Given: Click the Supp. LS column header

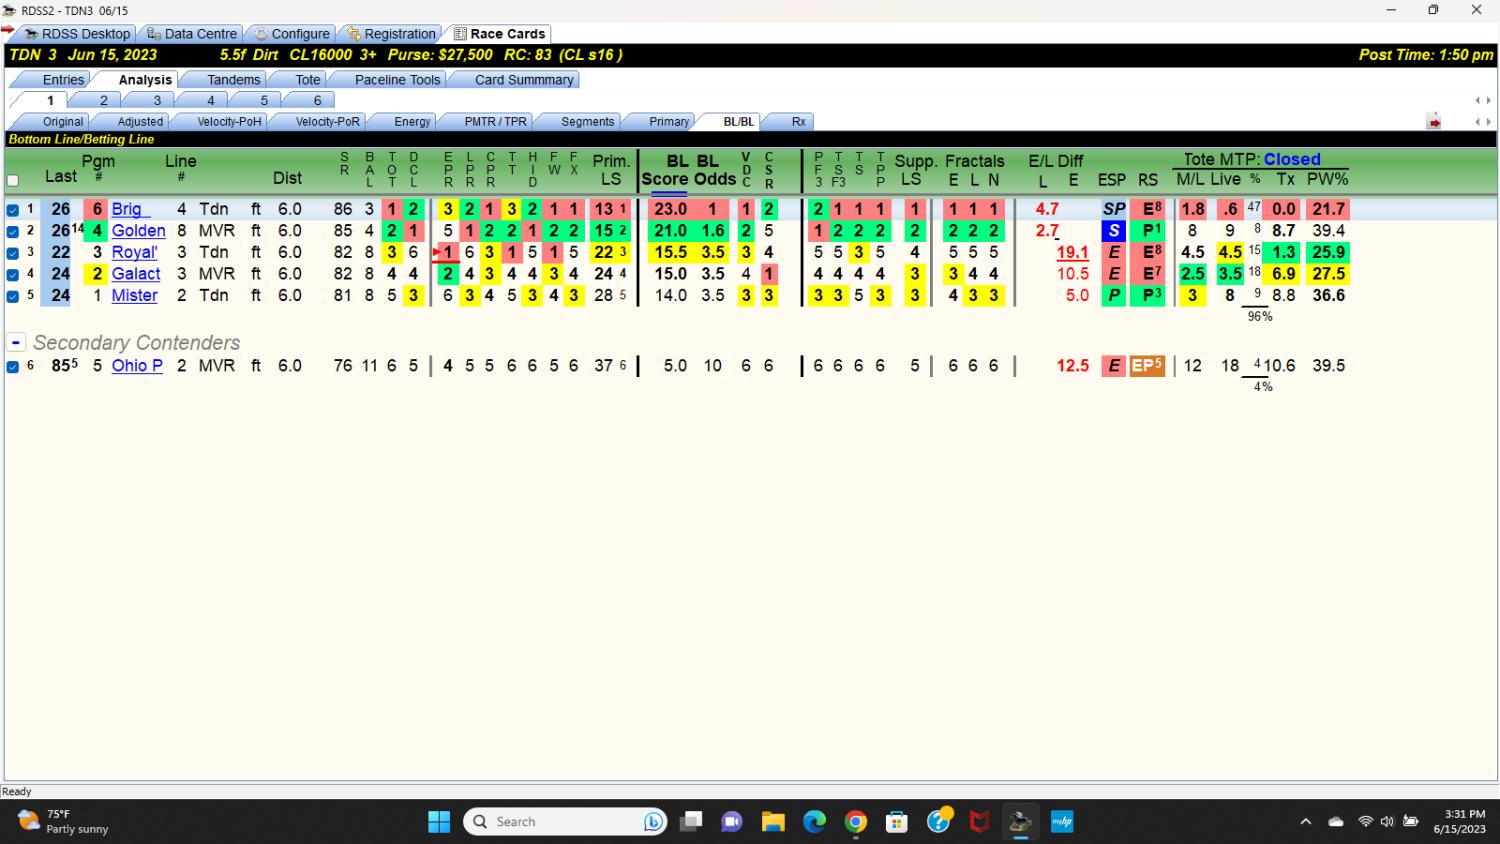Looking at the screenshot, I should (x=915, y=170).
